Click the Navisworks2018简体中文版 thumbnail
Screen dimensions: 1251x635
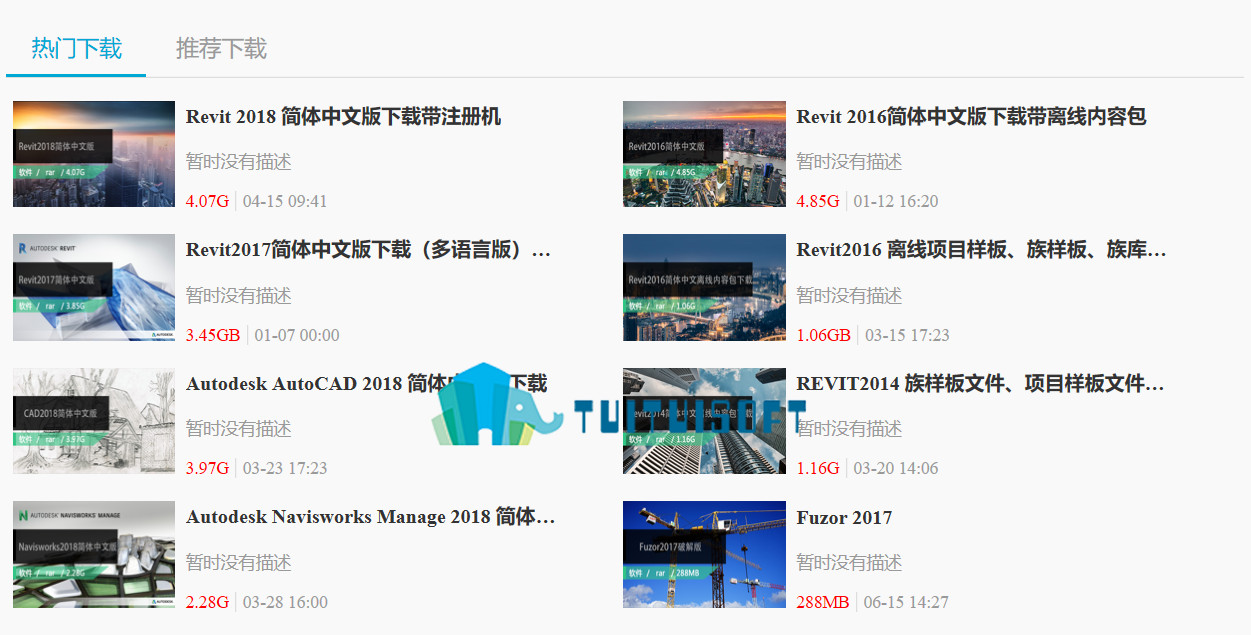(x=94, y=555)
